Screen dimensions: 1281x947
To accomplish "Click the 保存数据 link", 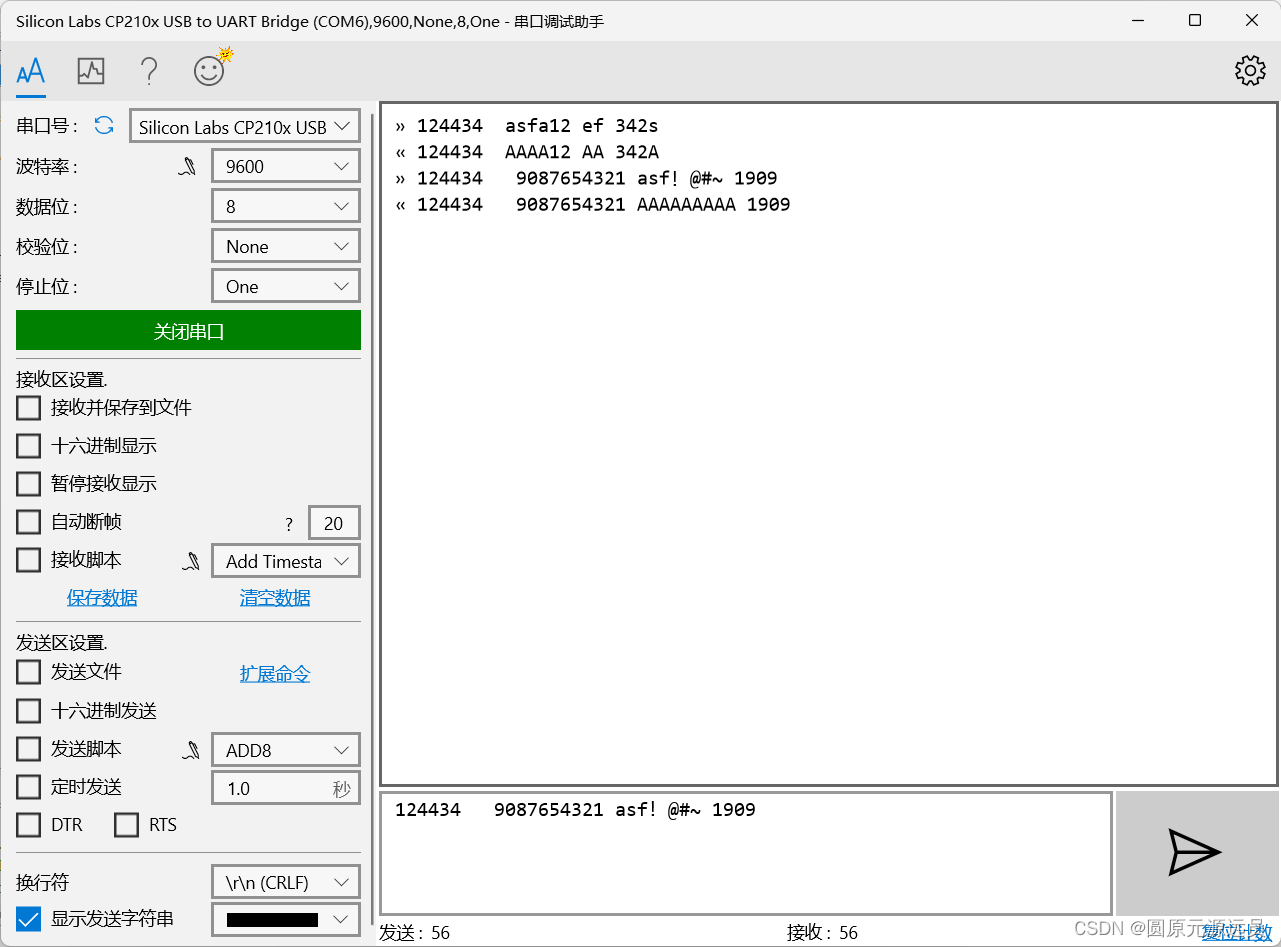I will point(102,598).
